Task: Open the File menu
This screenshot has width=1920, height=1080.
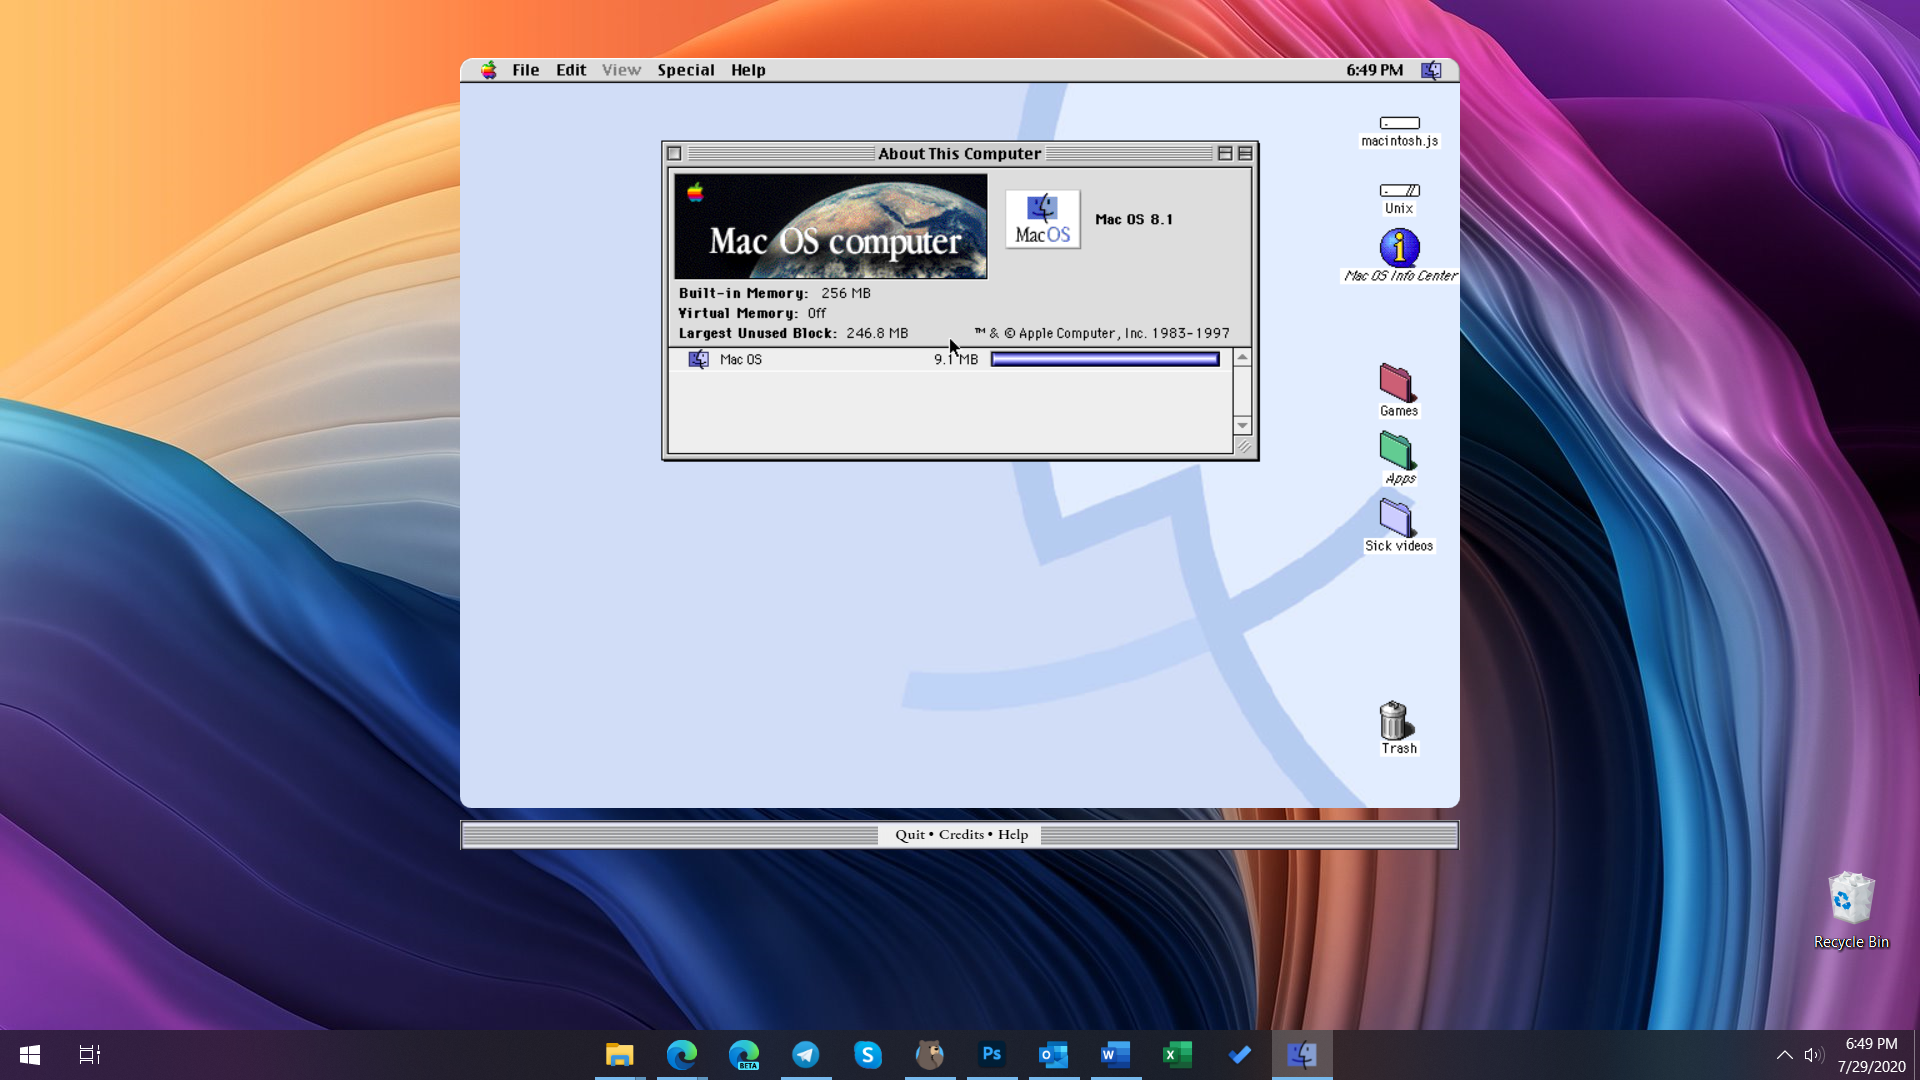Action: [525, 70]
